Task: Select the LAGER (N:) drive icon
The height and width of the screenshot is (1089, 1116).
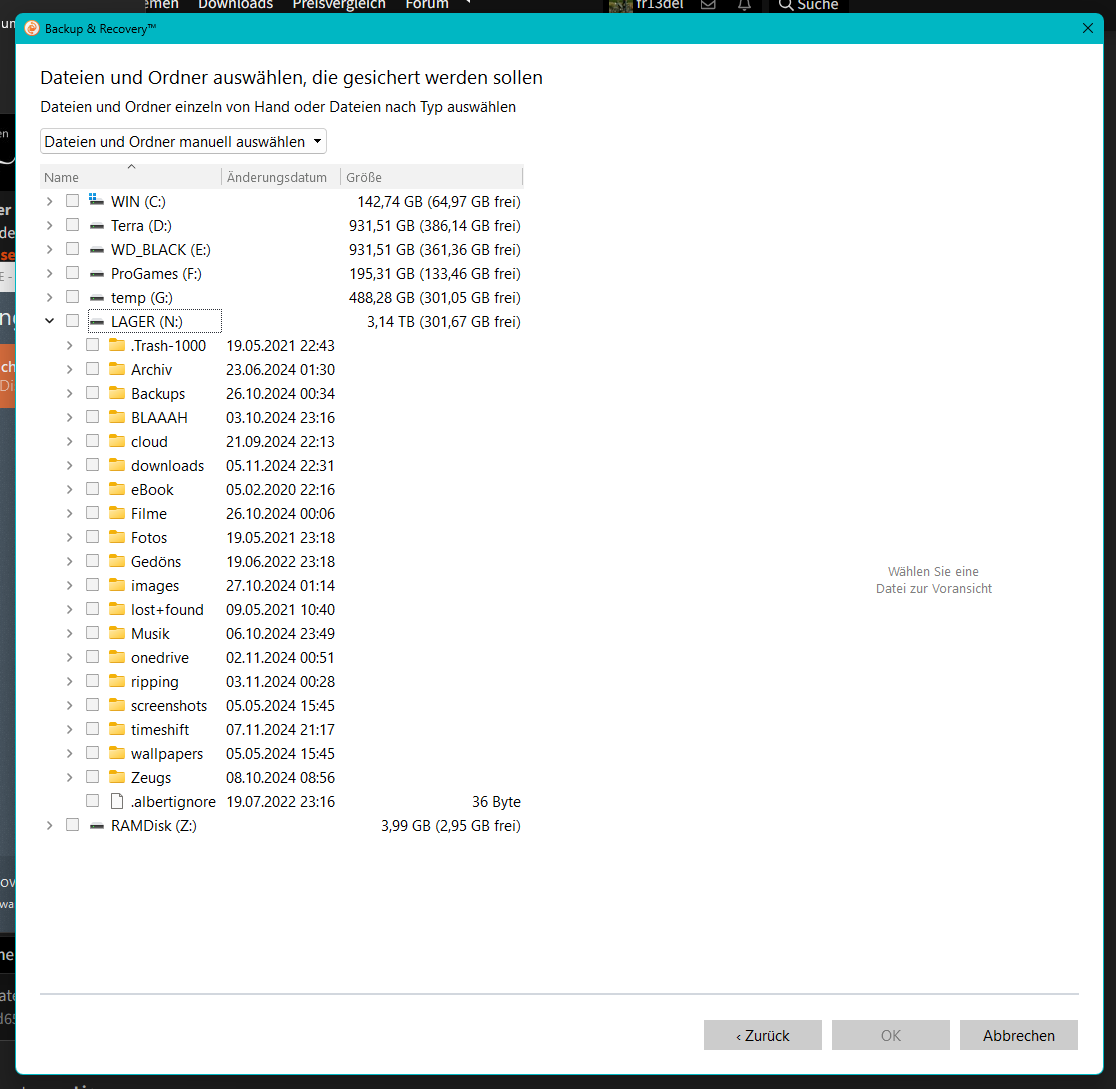Action: [x=95, y=321]
